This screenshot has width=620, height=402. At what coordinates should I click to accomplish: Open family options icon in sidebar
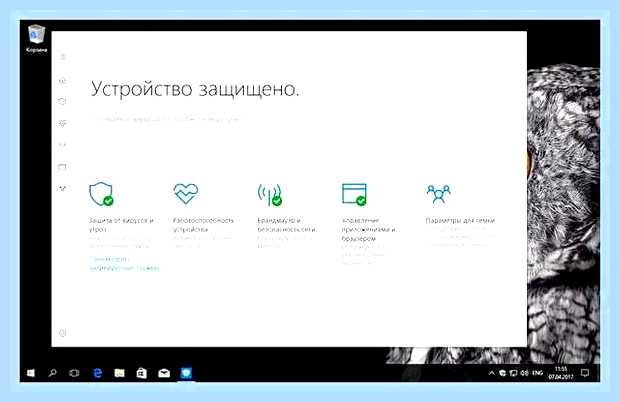coord(62,189)
